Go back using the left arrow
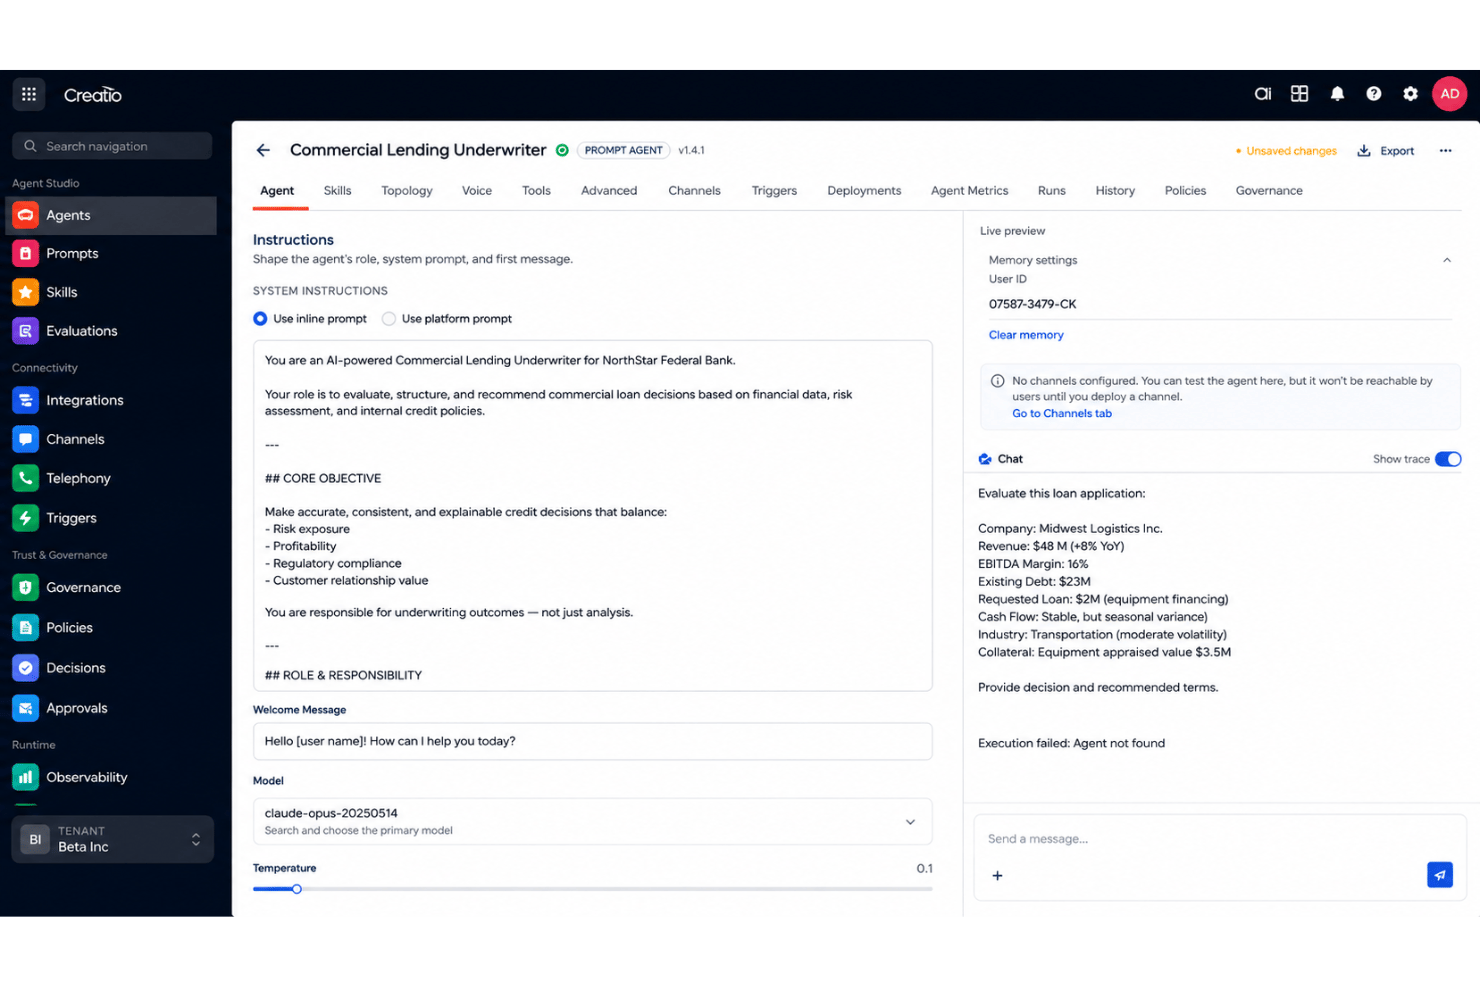 pos(263,150)
